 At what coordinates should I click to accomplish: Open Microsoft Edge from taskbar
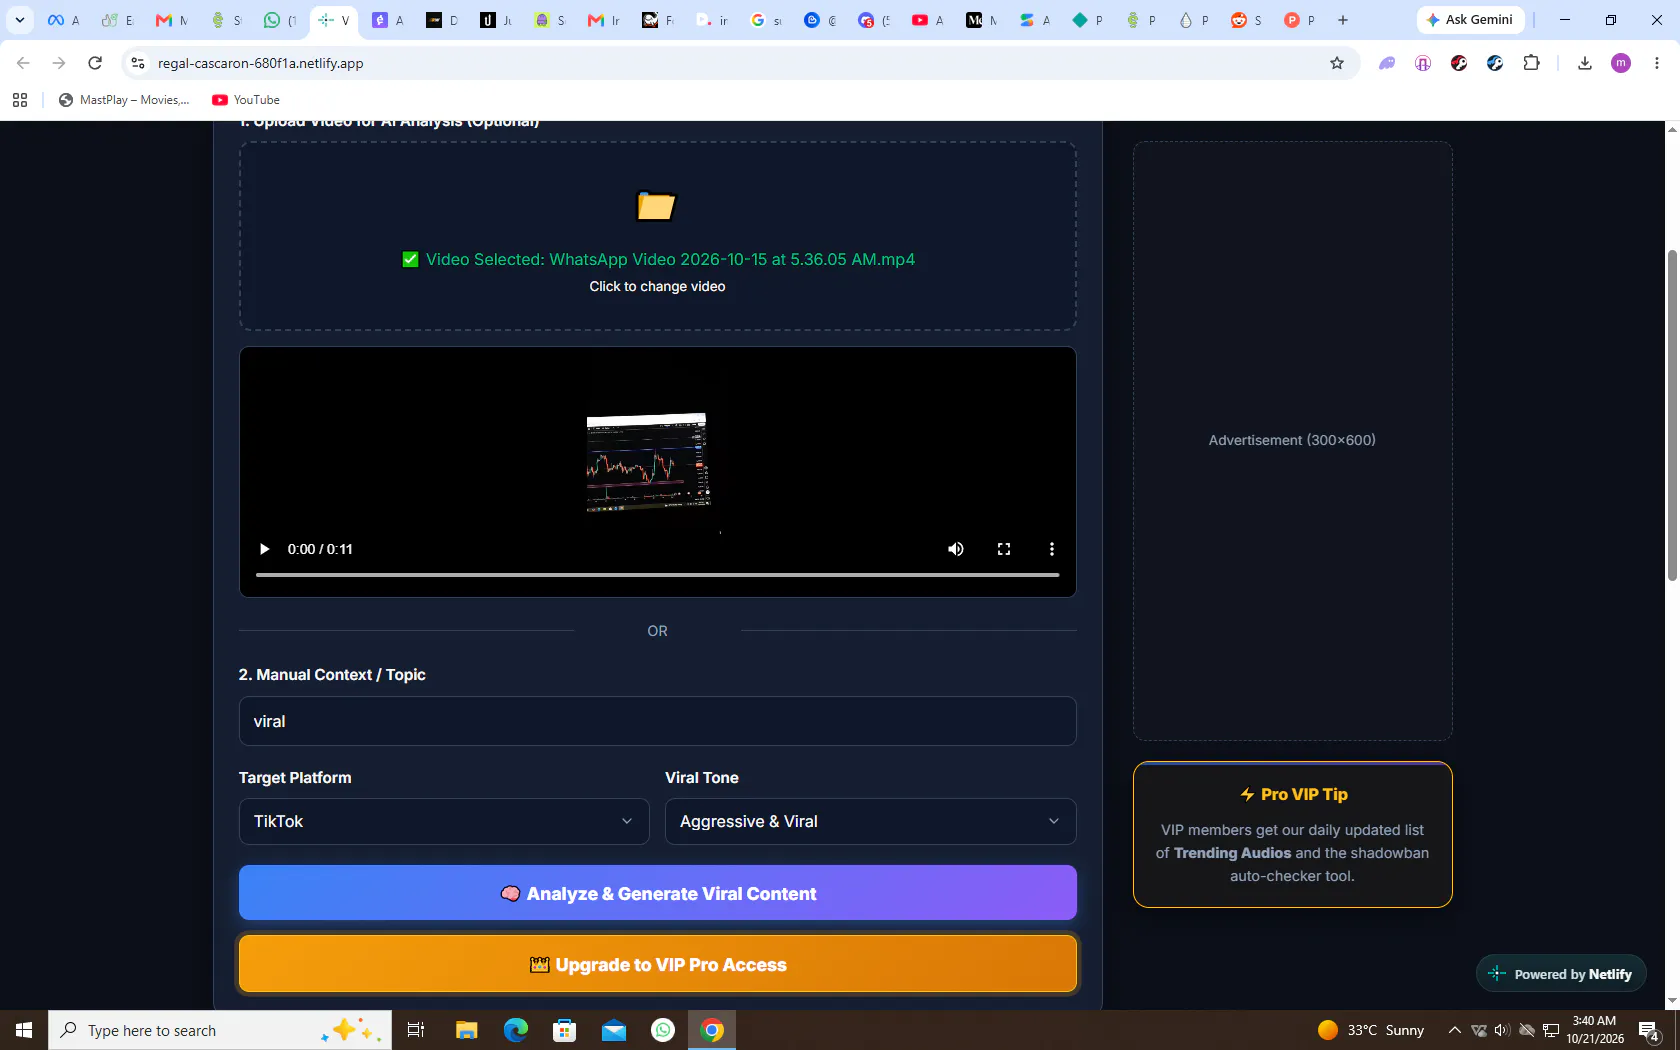tap(516, 1030)
